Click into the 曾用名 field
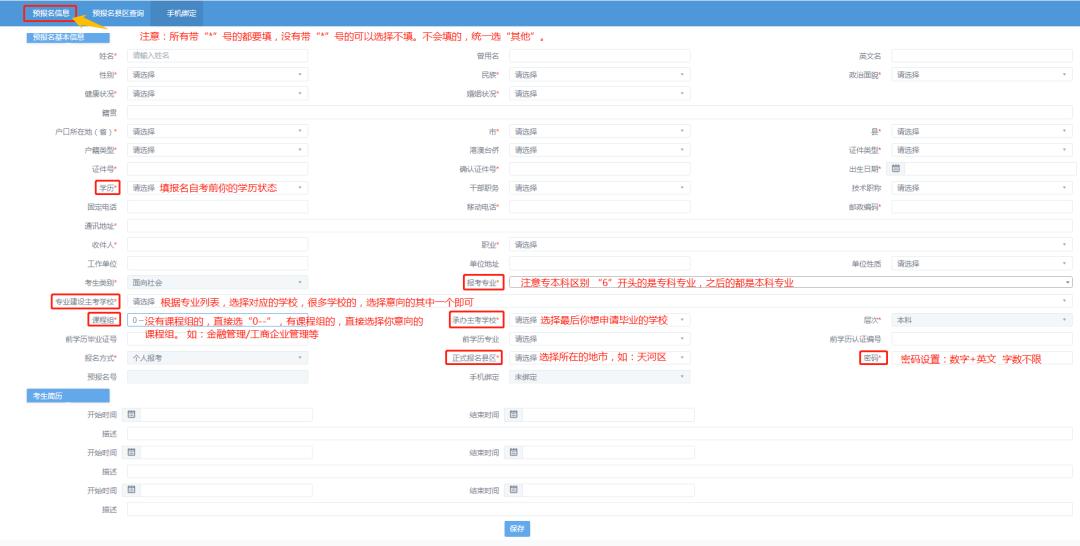 point(599,56)
